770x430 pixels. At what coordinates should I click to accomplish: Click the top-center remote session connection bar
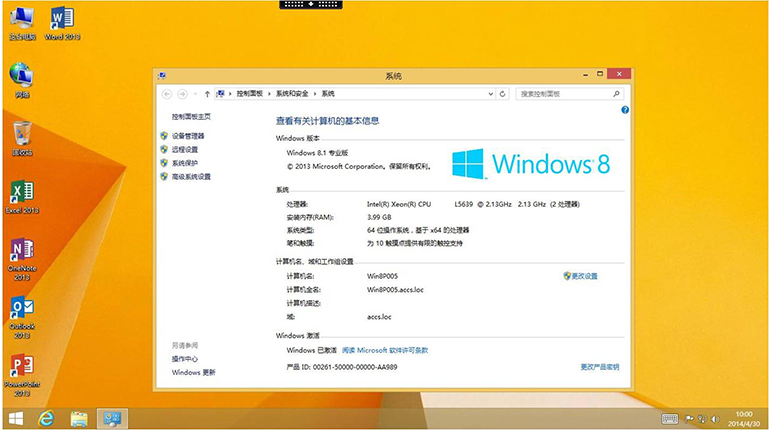(311, 4)
